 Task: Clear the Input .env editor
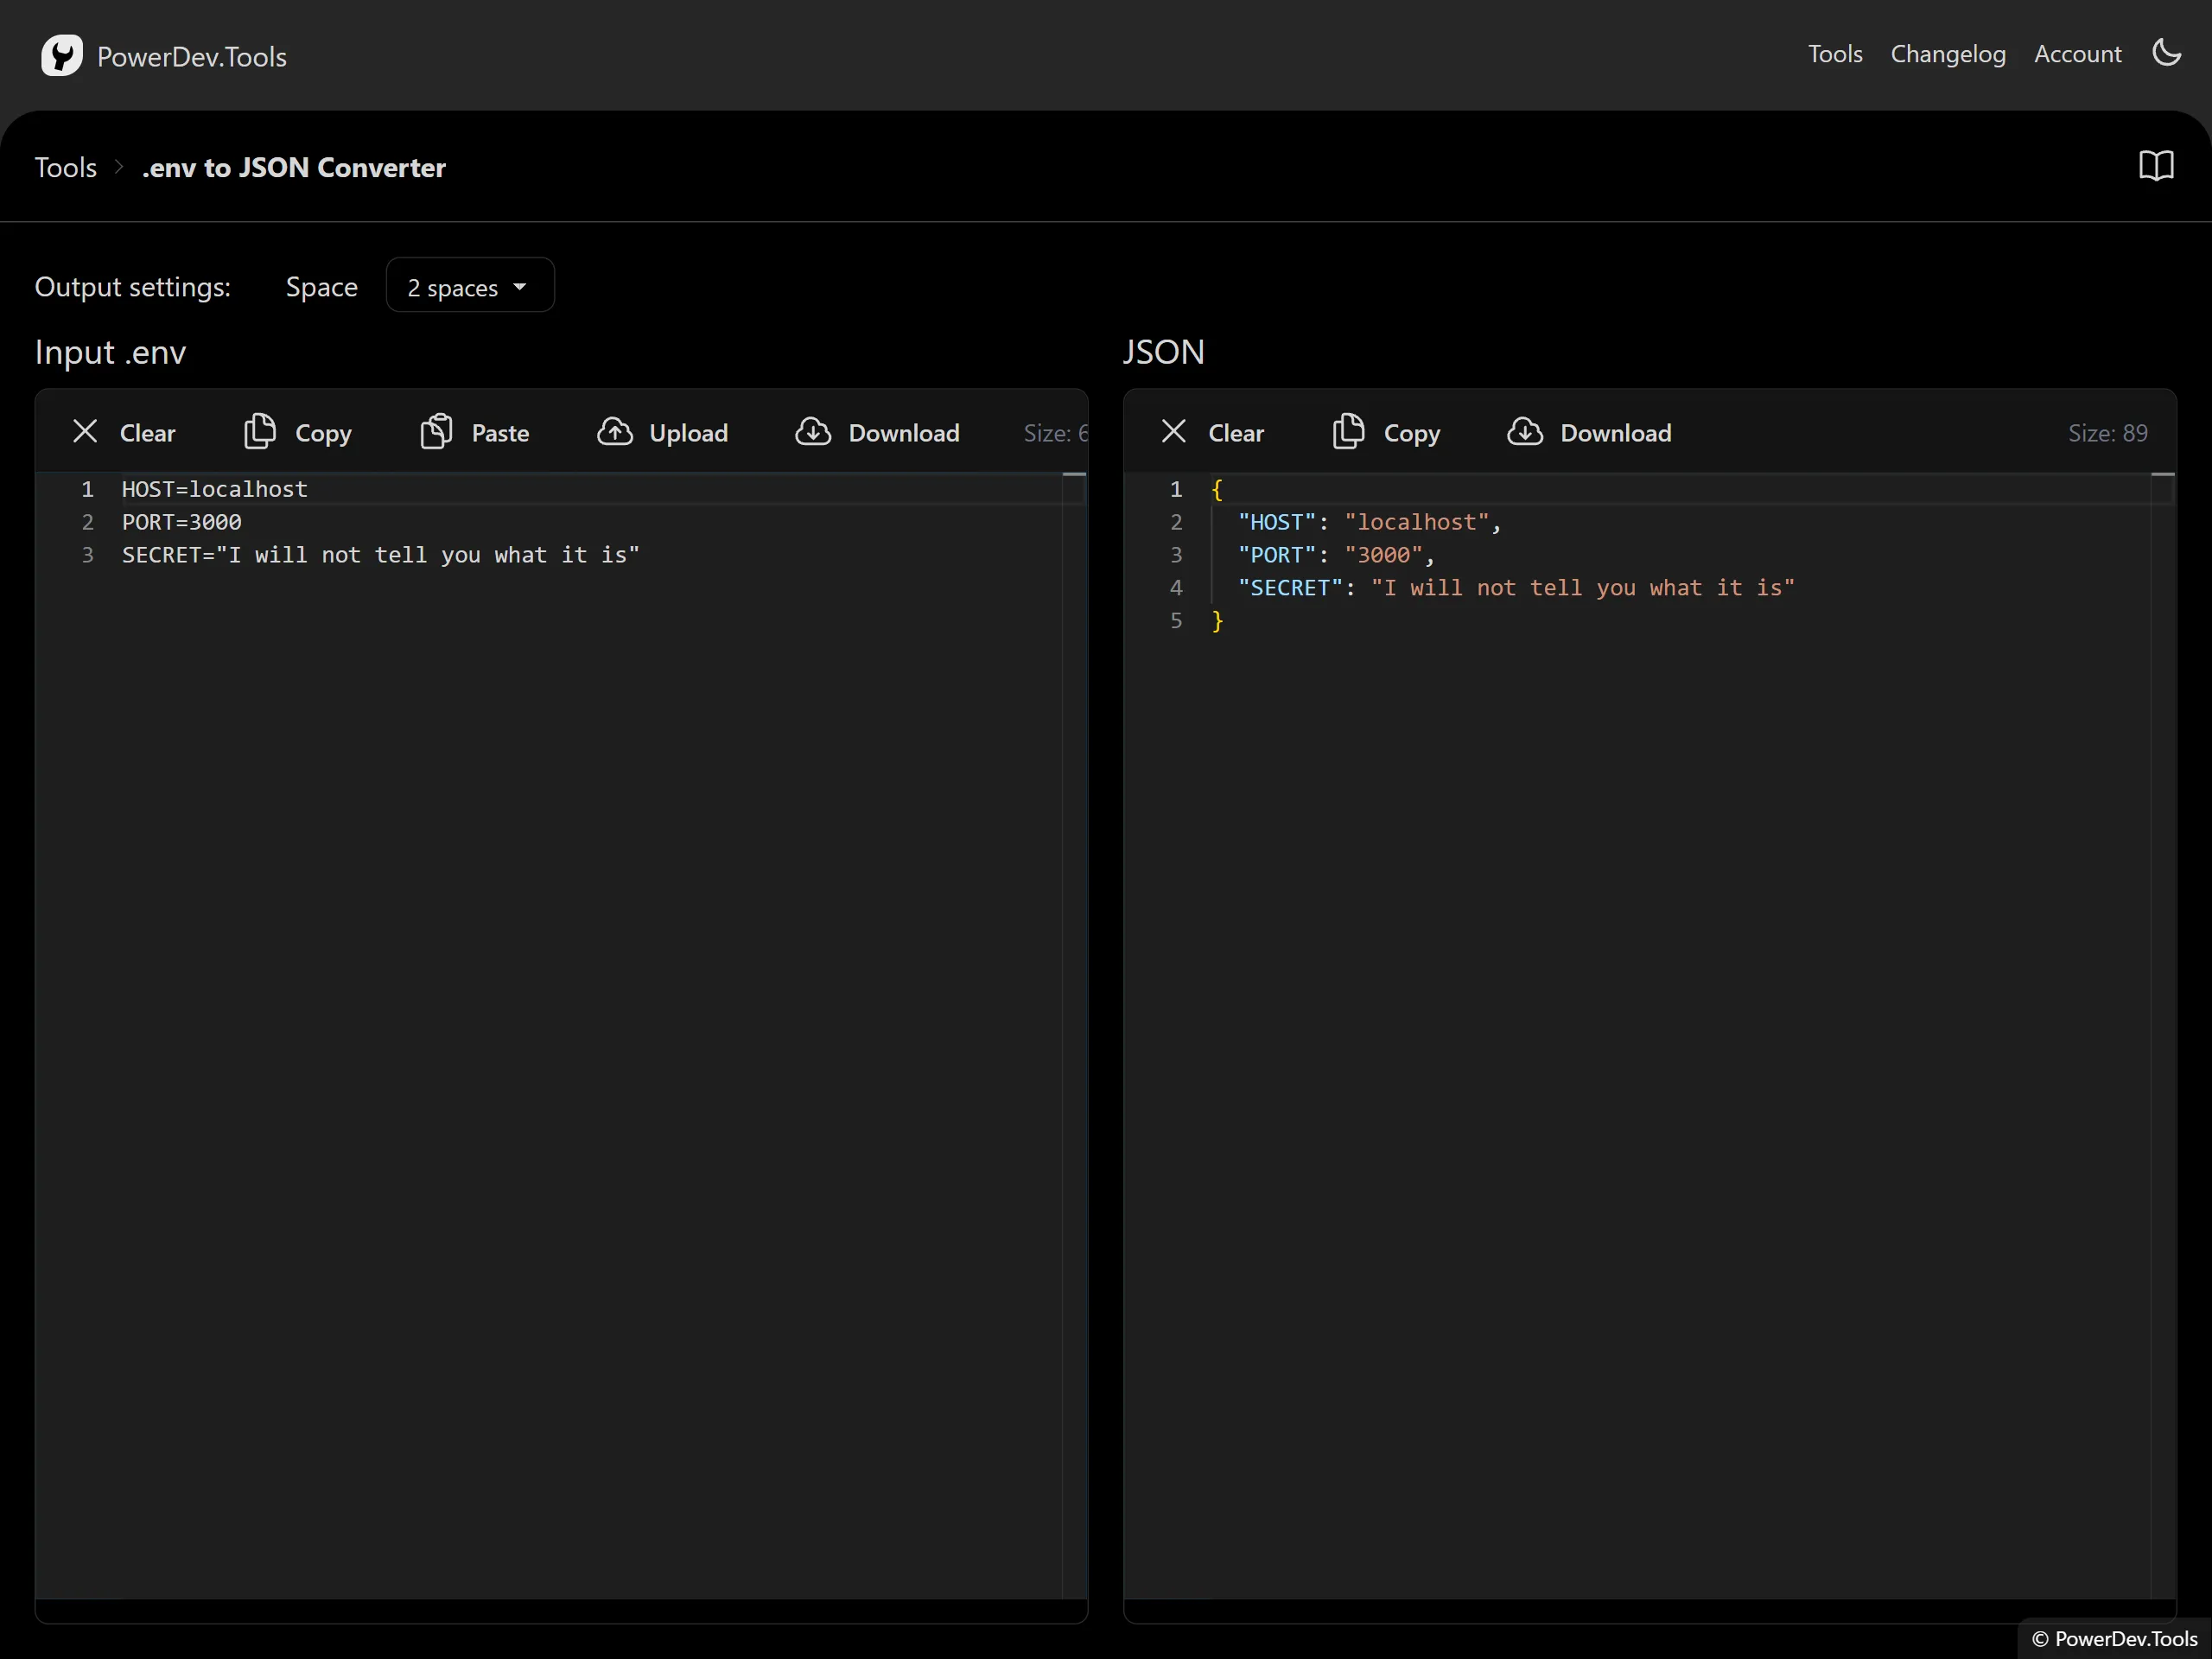(x=124, y=432)
